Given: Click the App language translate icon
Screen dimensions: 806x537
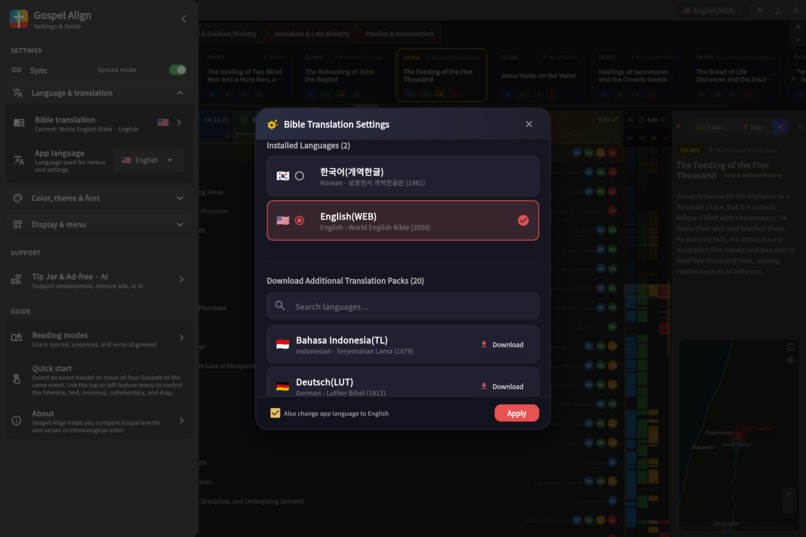Looking at the screenshot, I should (x=19, y=160).
